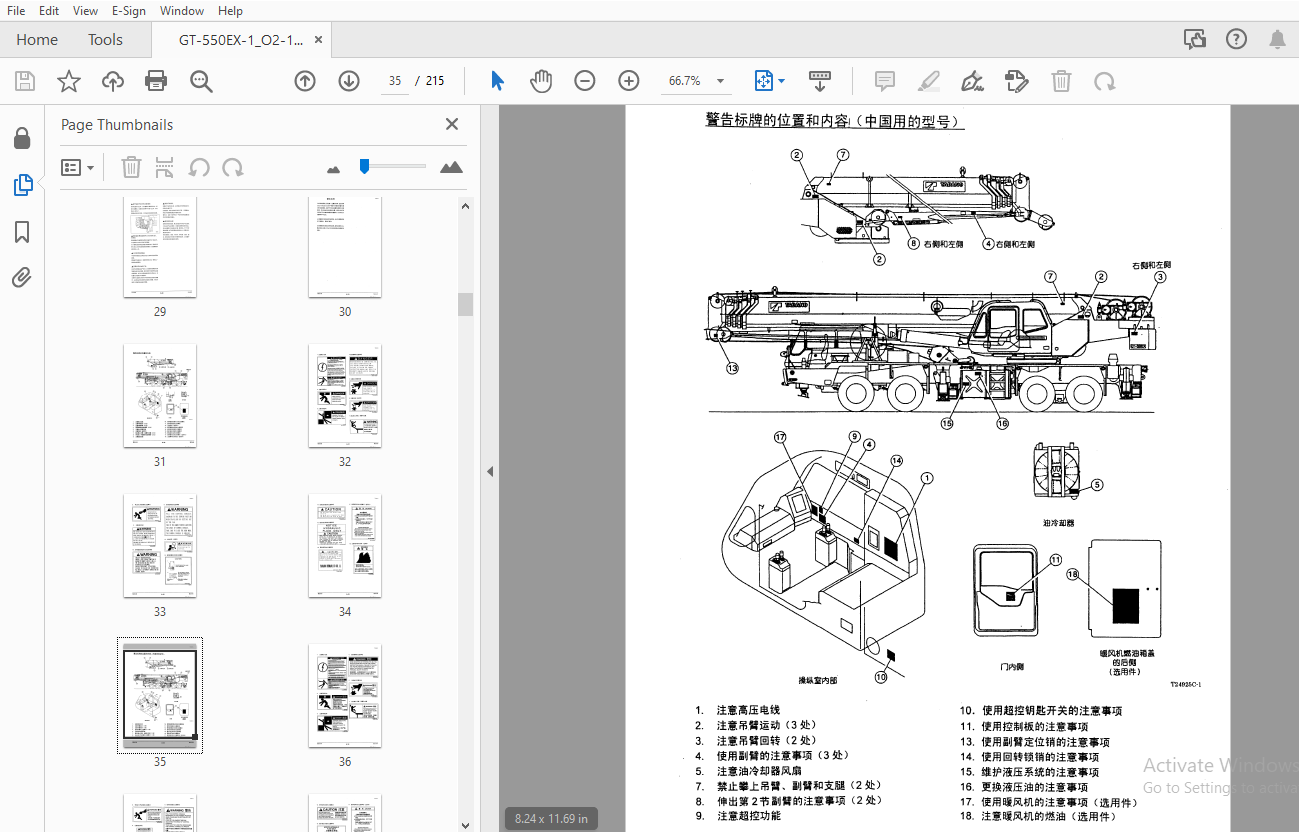1299x832 pixels.
Task: Select the highlight text pen tool
Action: pos(929,81)
